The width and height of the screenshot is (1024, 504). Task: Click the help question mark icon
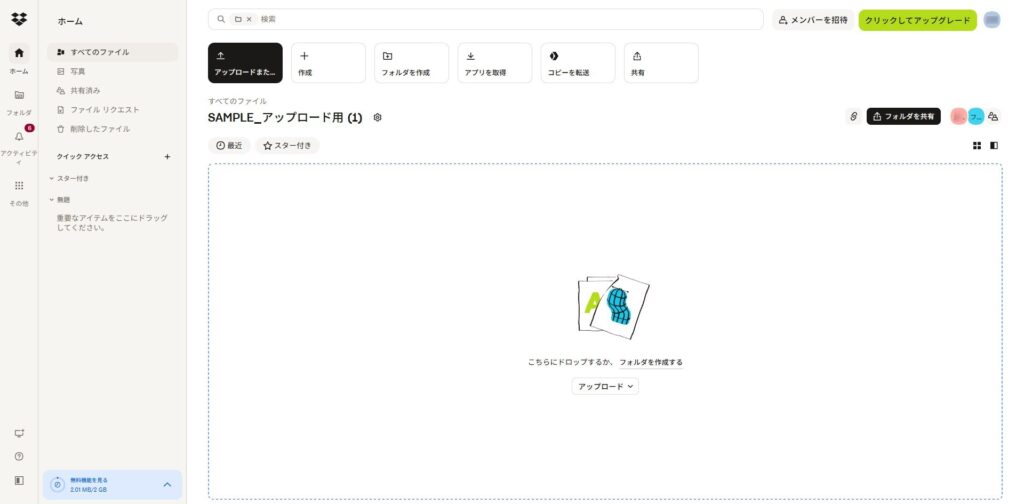19,456
